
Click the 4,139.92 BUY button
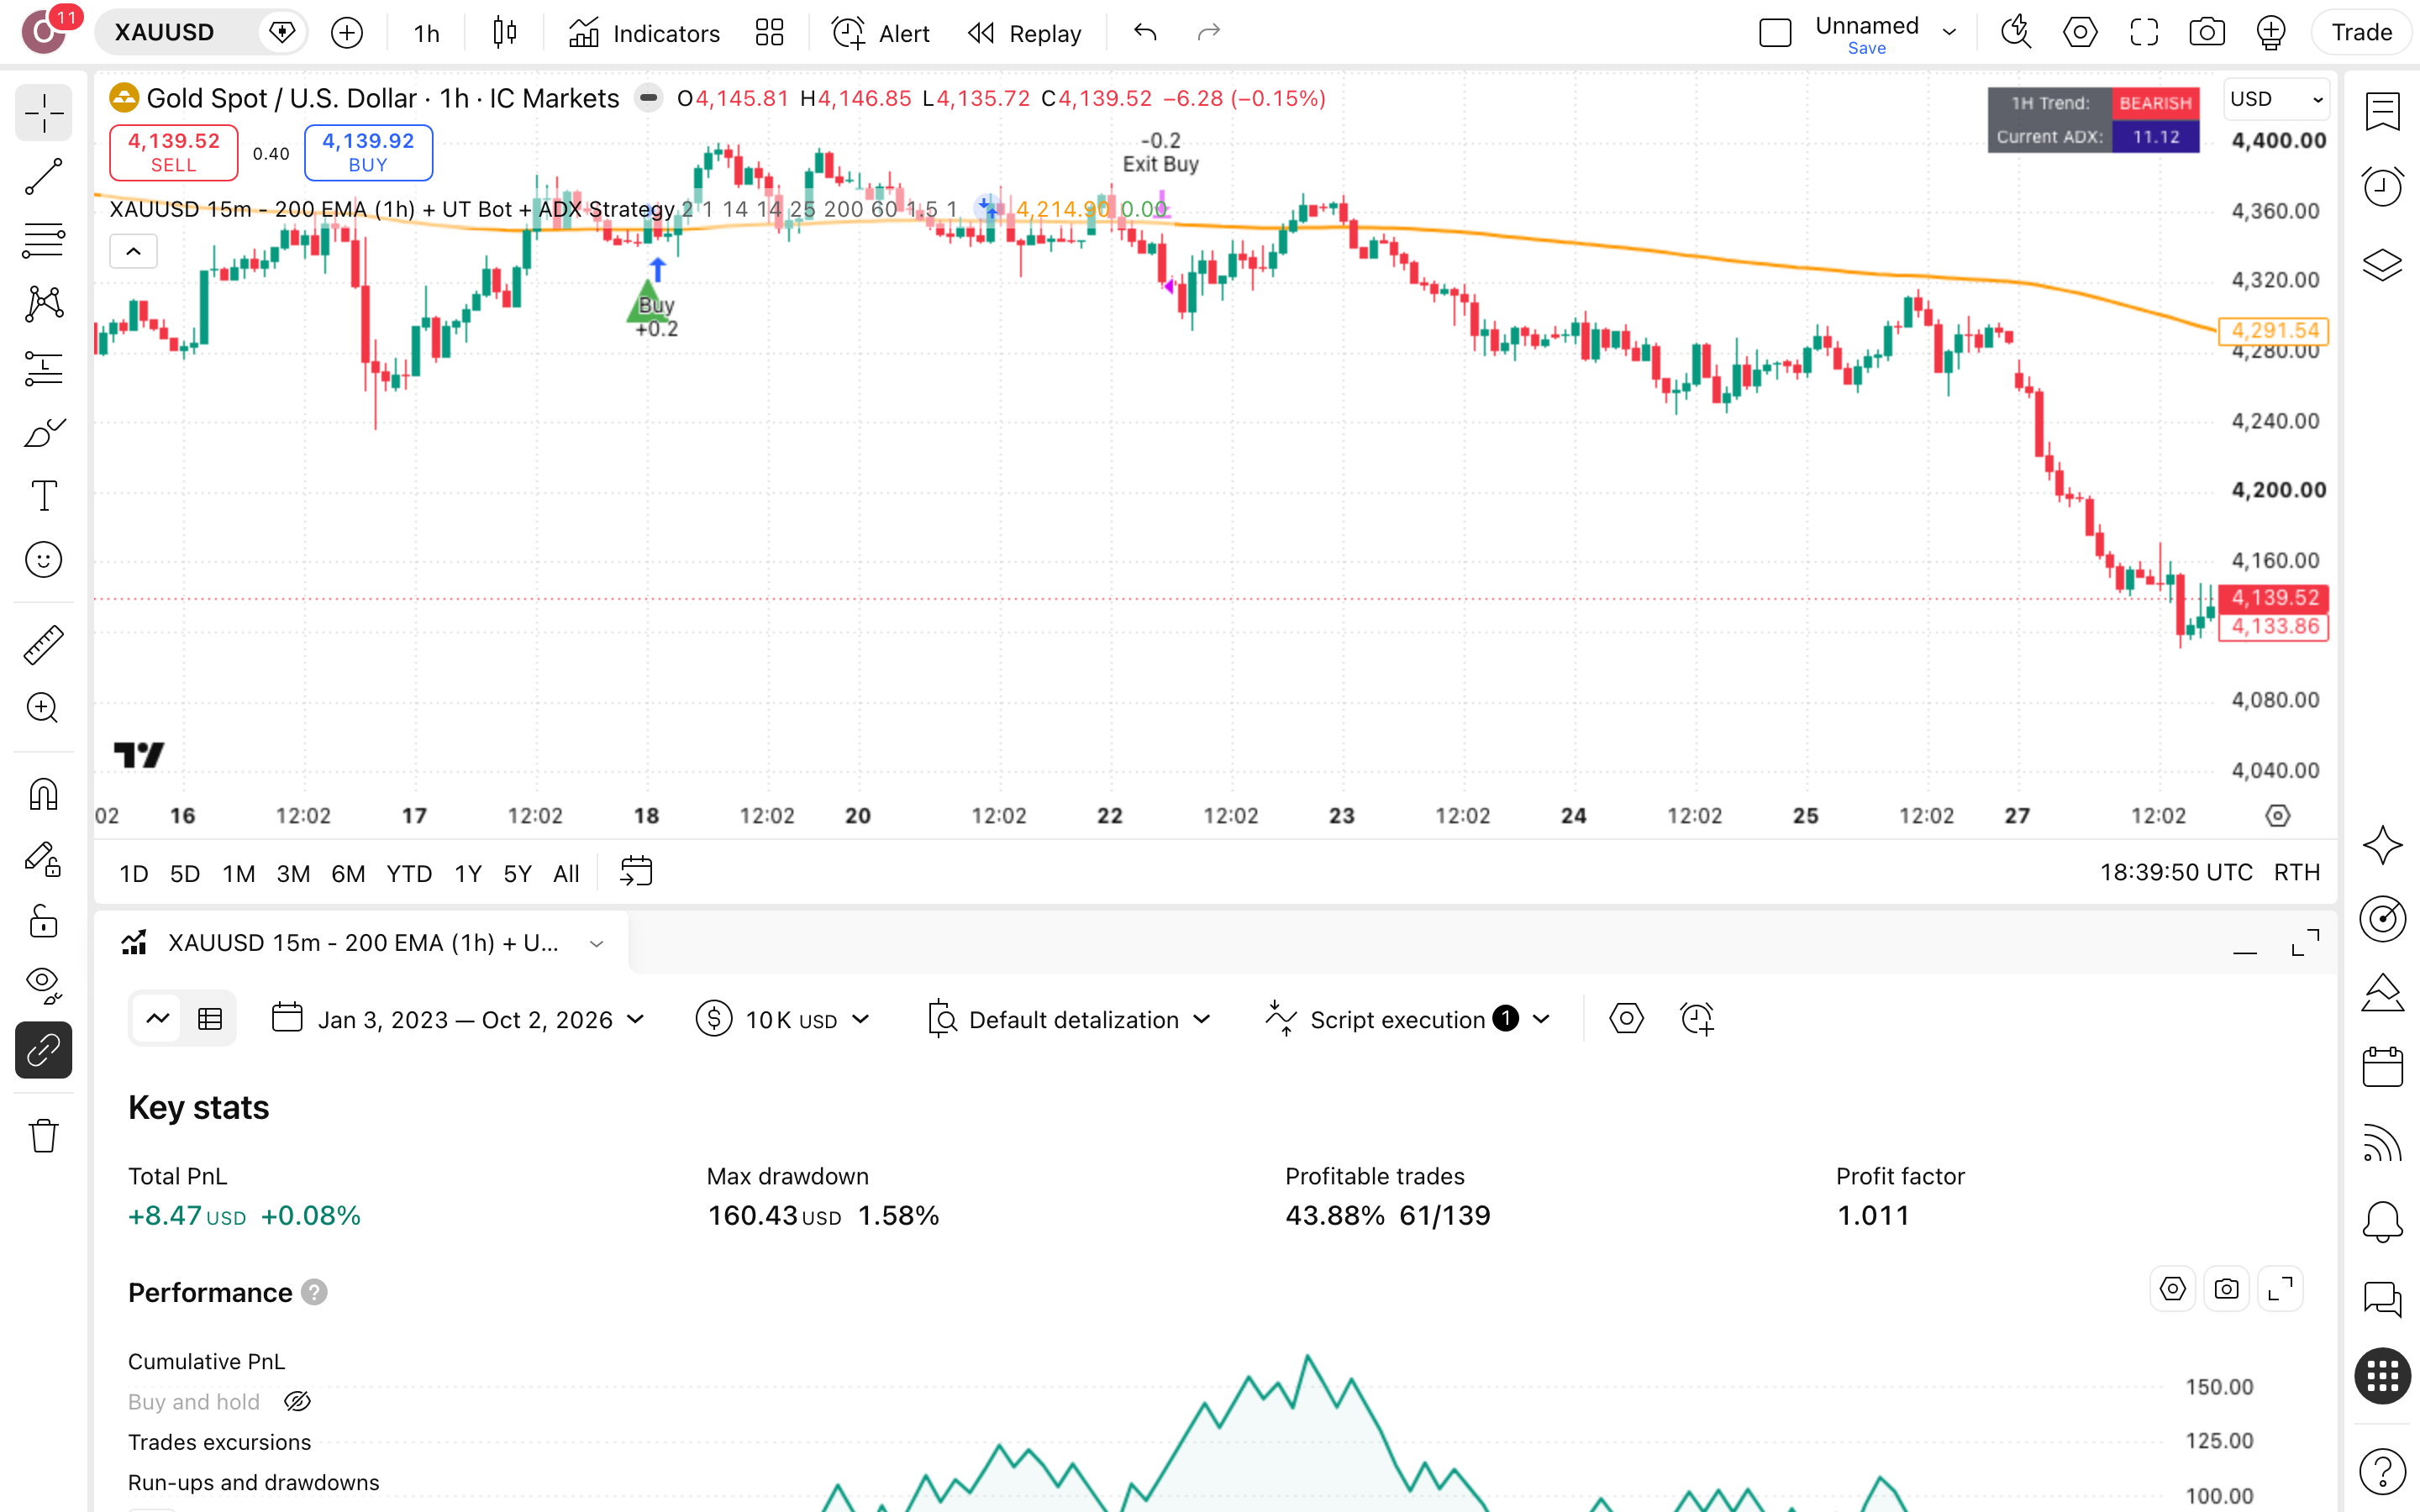(368, 152)
